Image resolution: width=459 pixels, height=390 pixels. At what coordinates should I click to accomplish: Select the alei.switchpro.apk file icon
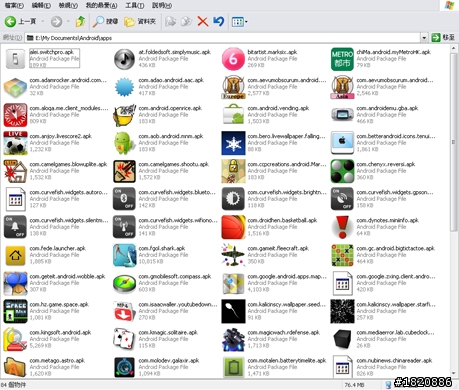(x=15, y=59)
